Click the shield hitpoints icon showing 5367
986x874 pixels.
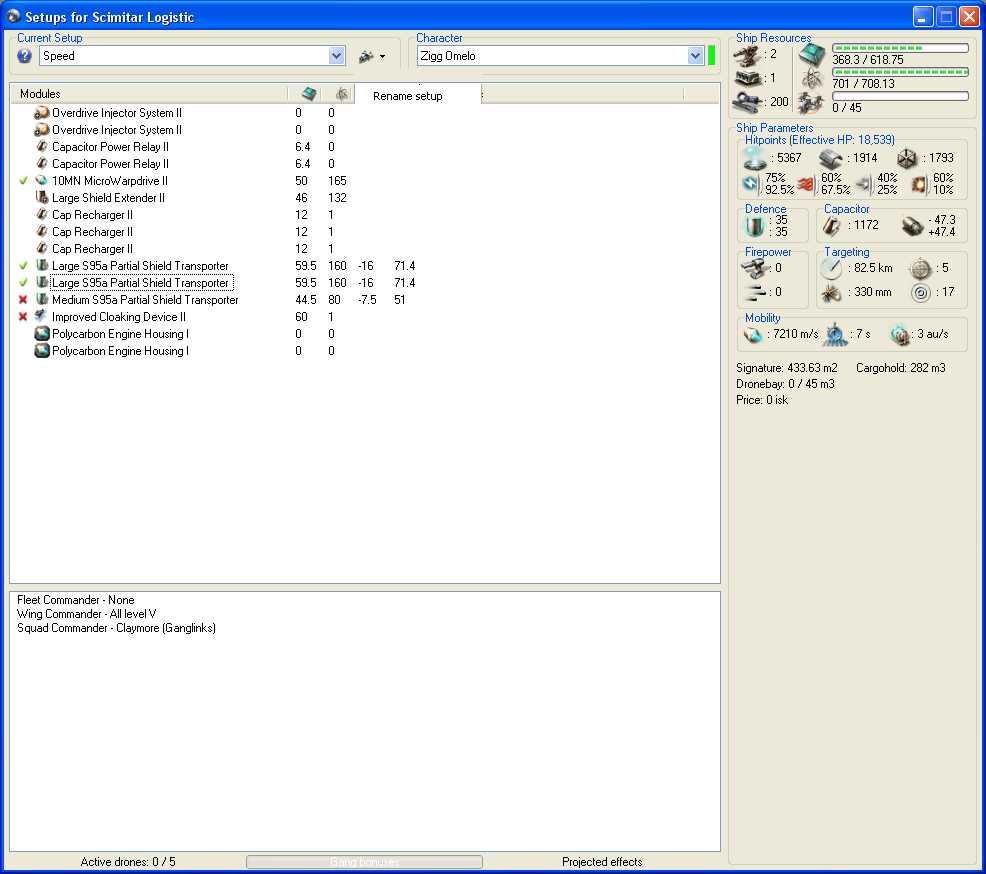point(754,158)
